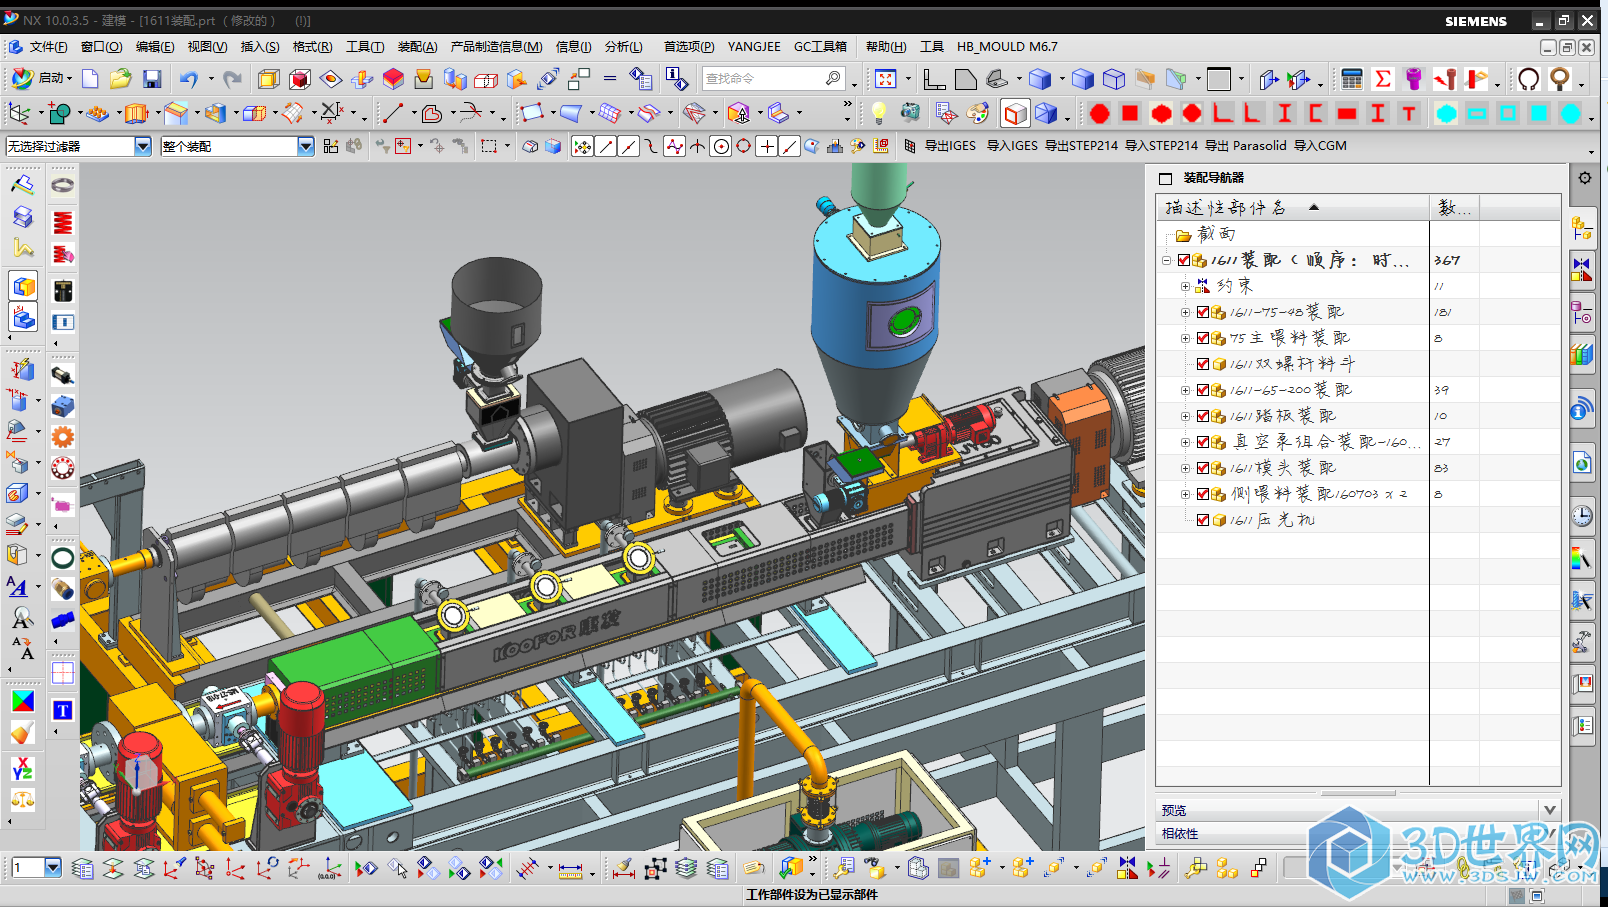This screenshot has height=907, width=1608.
Task: Click the red C-channel profile icon
Action: click(1316, 113)
